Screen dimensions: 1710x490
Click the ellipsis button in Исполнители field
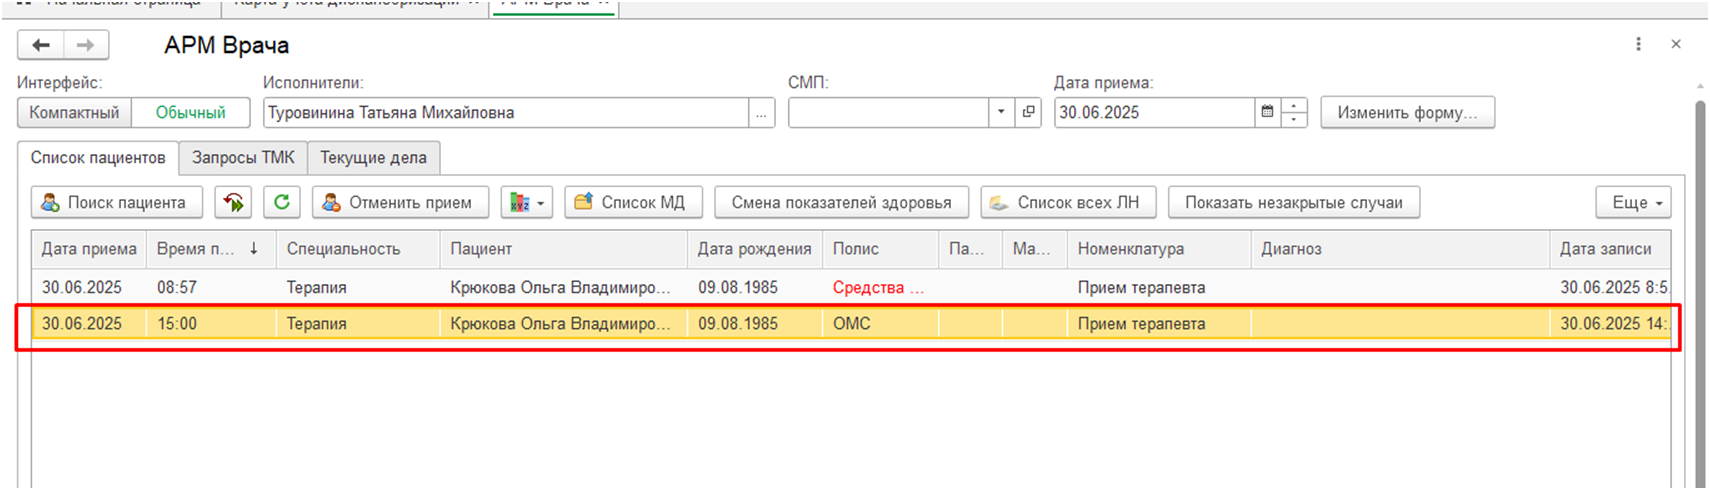761,113
